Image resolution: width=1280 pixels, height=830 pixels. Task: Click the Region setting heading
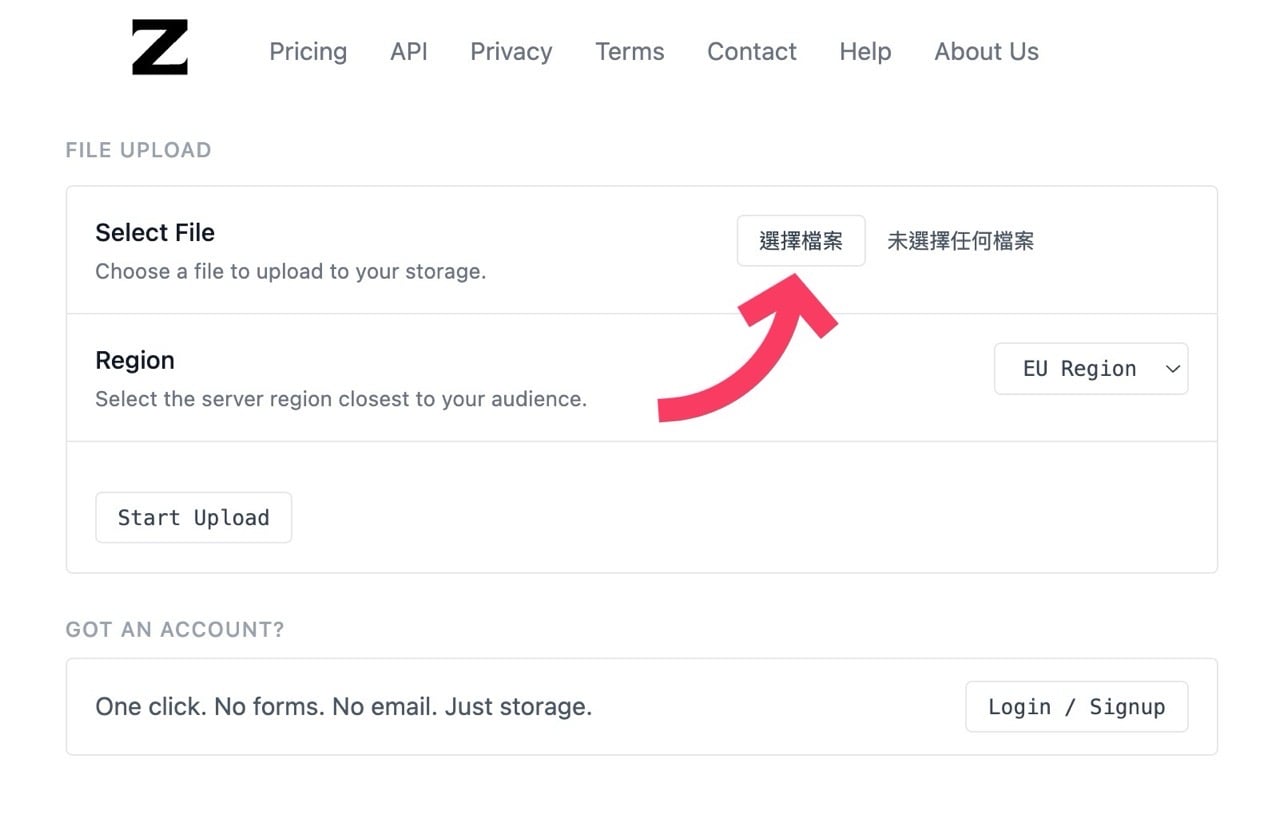(135, 360)
